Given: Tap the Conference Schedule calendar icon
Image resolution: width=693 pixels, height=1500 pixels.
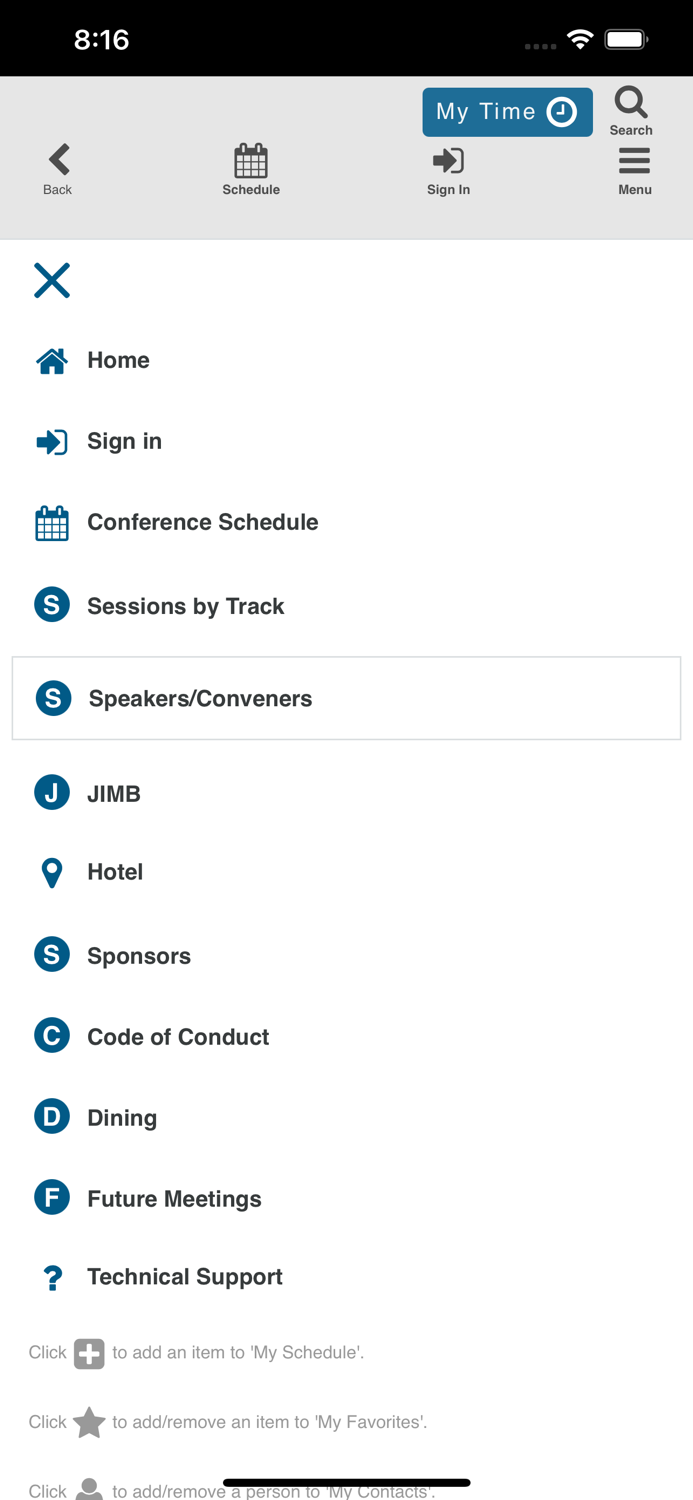Looking at the screenshot, I should point(52,523).
